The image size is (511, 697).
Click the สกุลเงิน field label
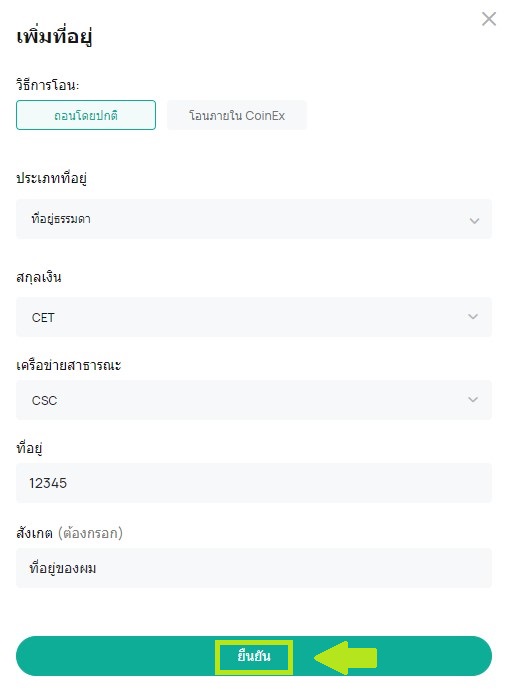tap(39, 277)
